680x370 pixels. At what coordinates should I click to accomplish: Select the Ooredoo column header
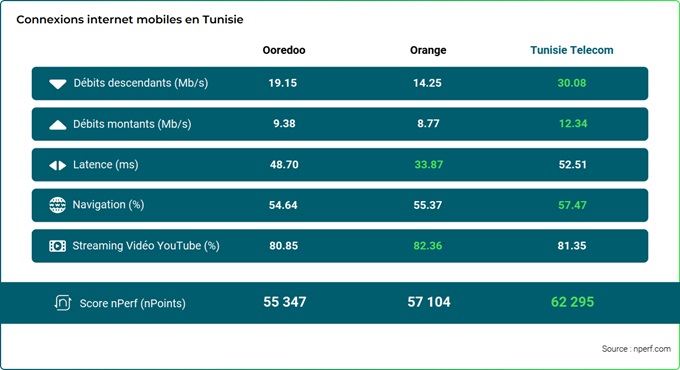click(284, 50)
